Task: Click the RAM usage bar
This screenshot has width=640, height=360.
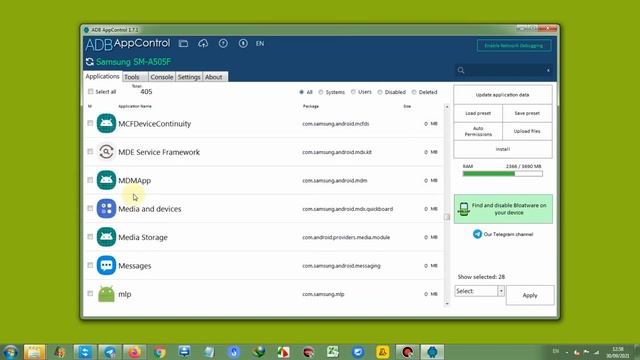Action: 502,173
